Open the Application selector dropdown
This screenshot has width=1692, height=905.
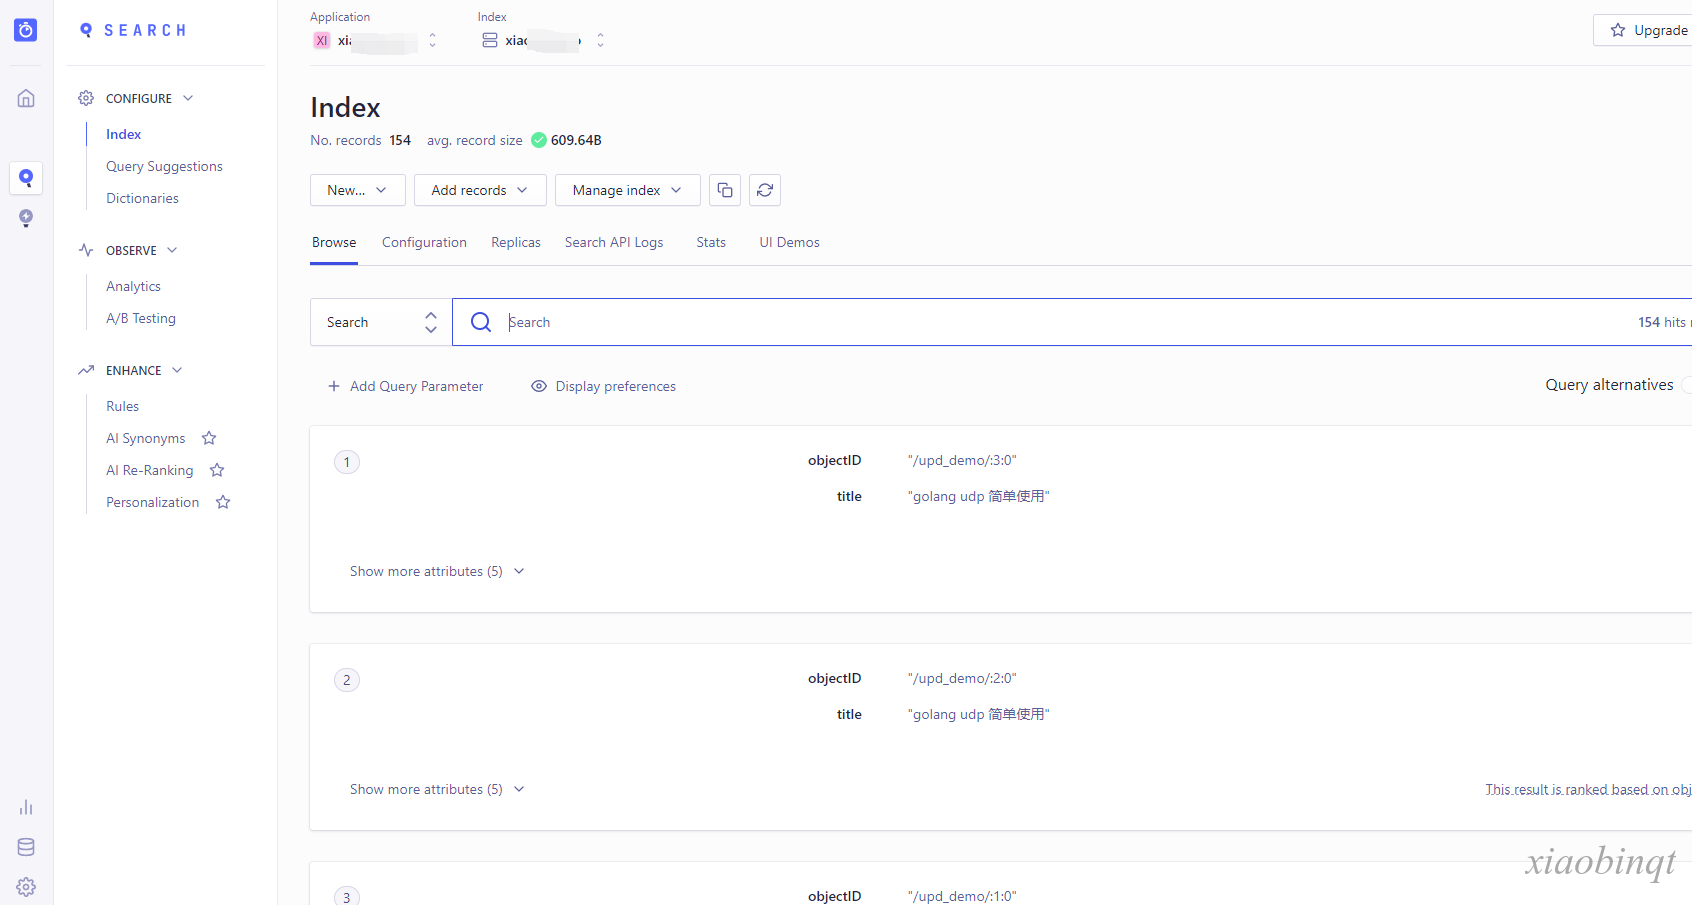click(375, 40)
